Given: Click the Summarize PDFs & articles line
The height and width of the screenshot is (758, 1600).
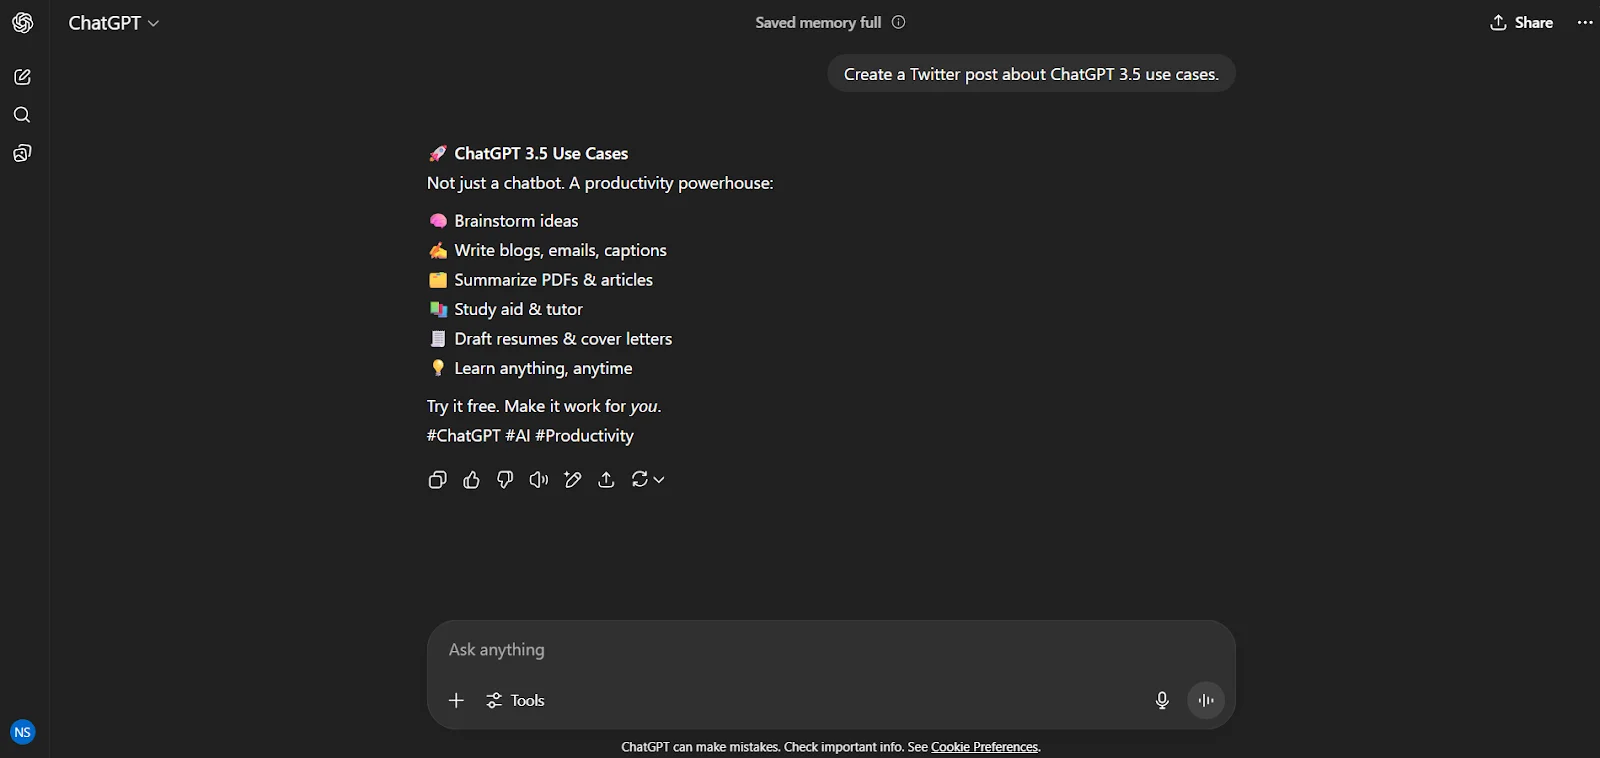Looking at the screenshot, I should (x=541, y=280).
